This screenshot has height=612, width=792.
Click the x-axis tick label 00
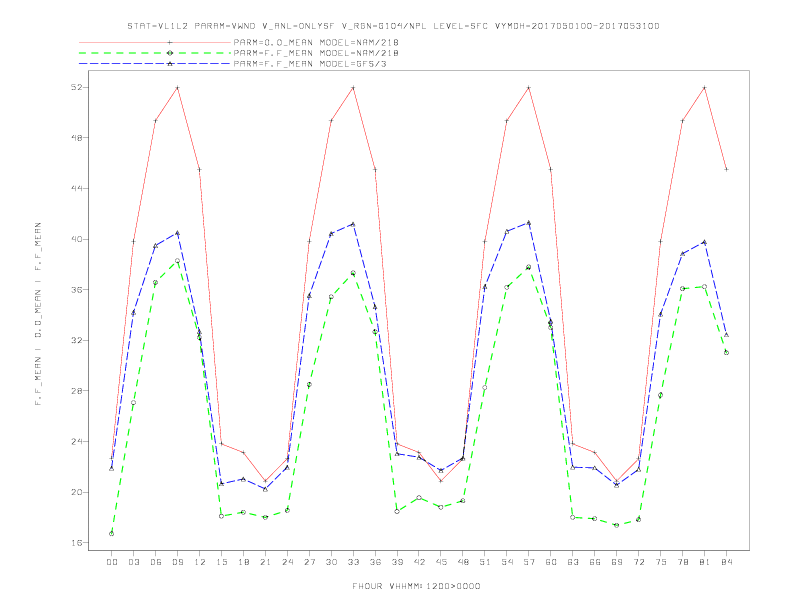pos(112,562)
